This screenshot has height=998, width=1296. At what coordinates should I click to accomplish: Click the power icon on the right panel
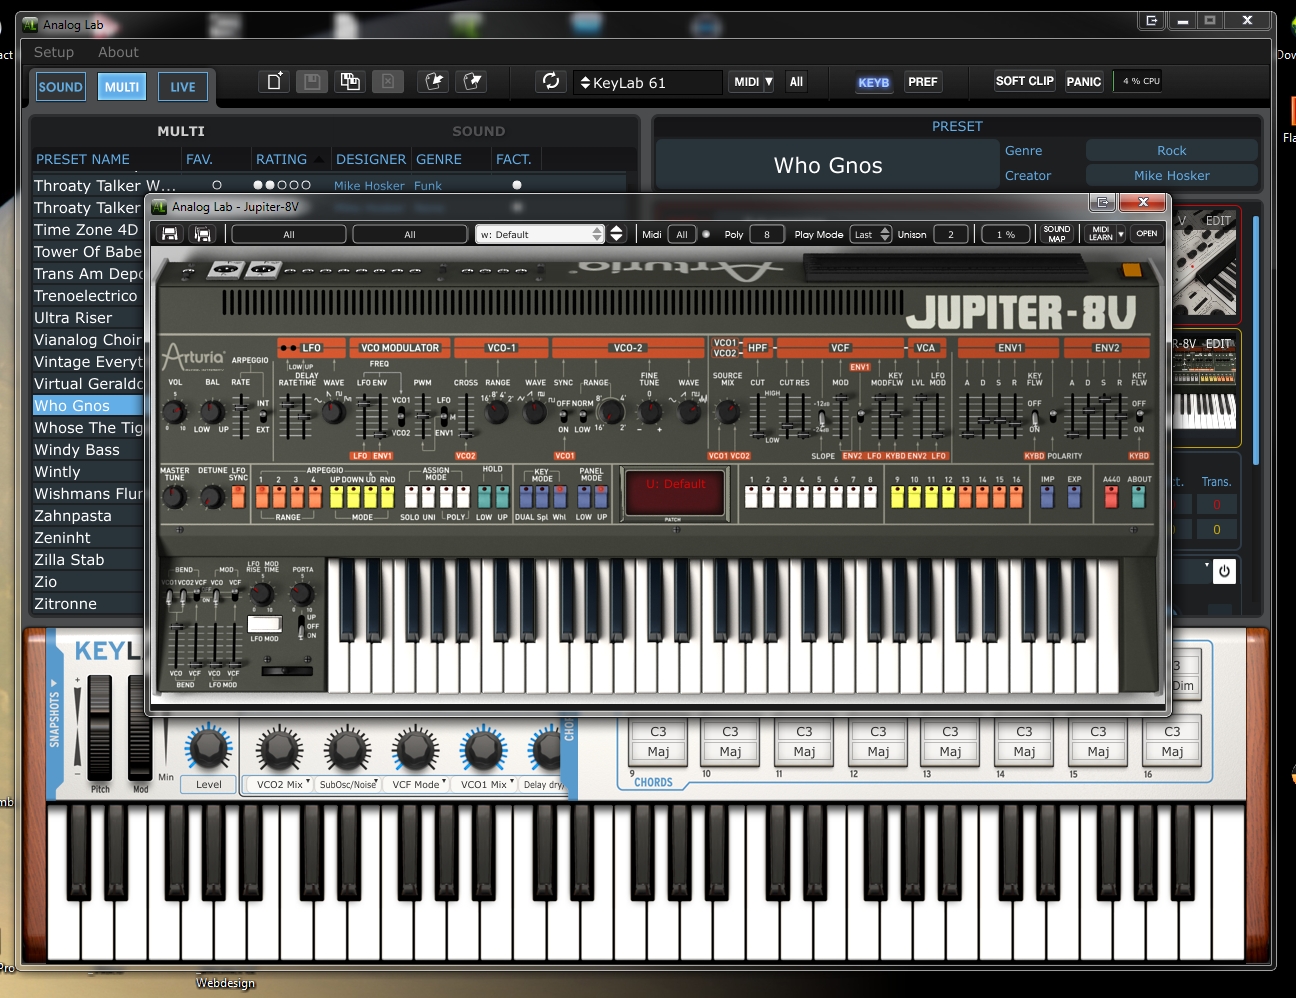pos(1224,571)
